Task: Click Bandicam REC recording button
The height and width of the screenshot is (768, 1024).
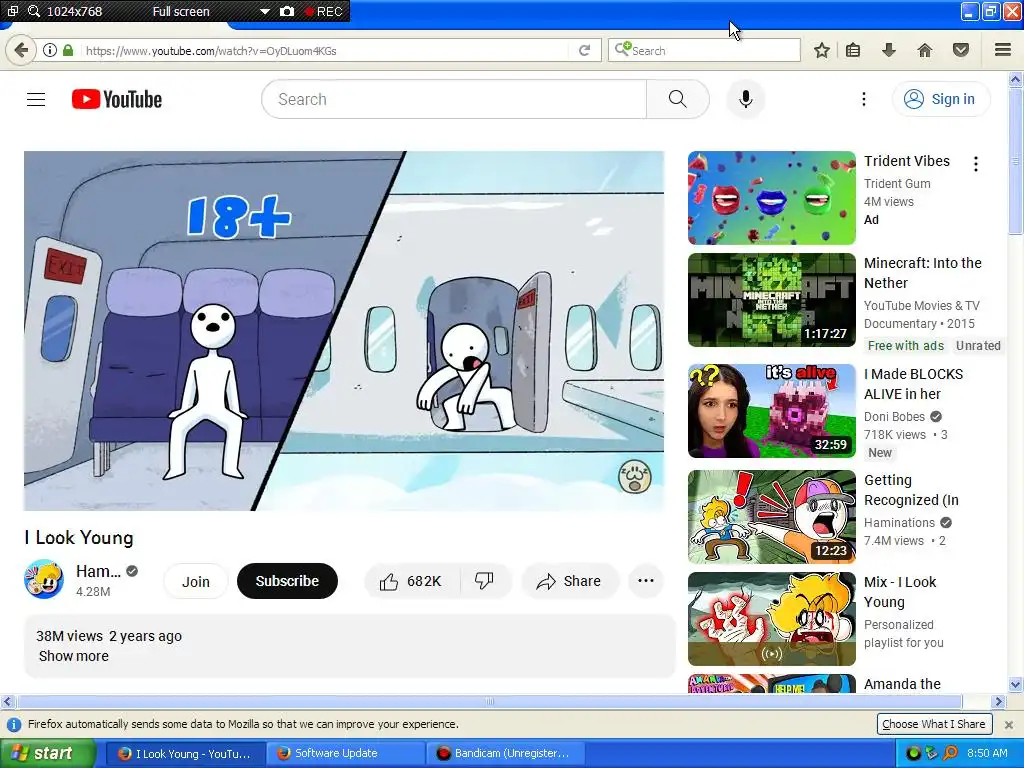Action: point(324,11)
